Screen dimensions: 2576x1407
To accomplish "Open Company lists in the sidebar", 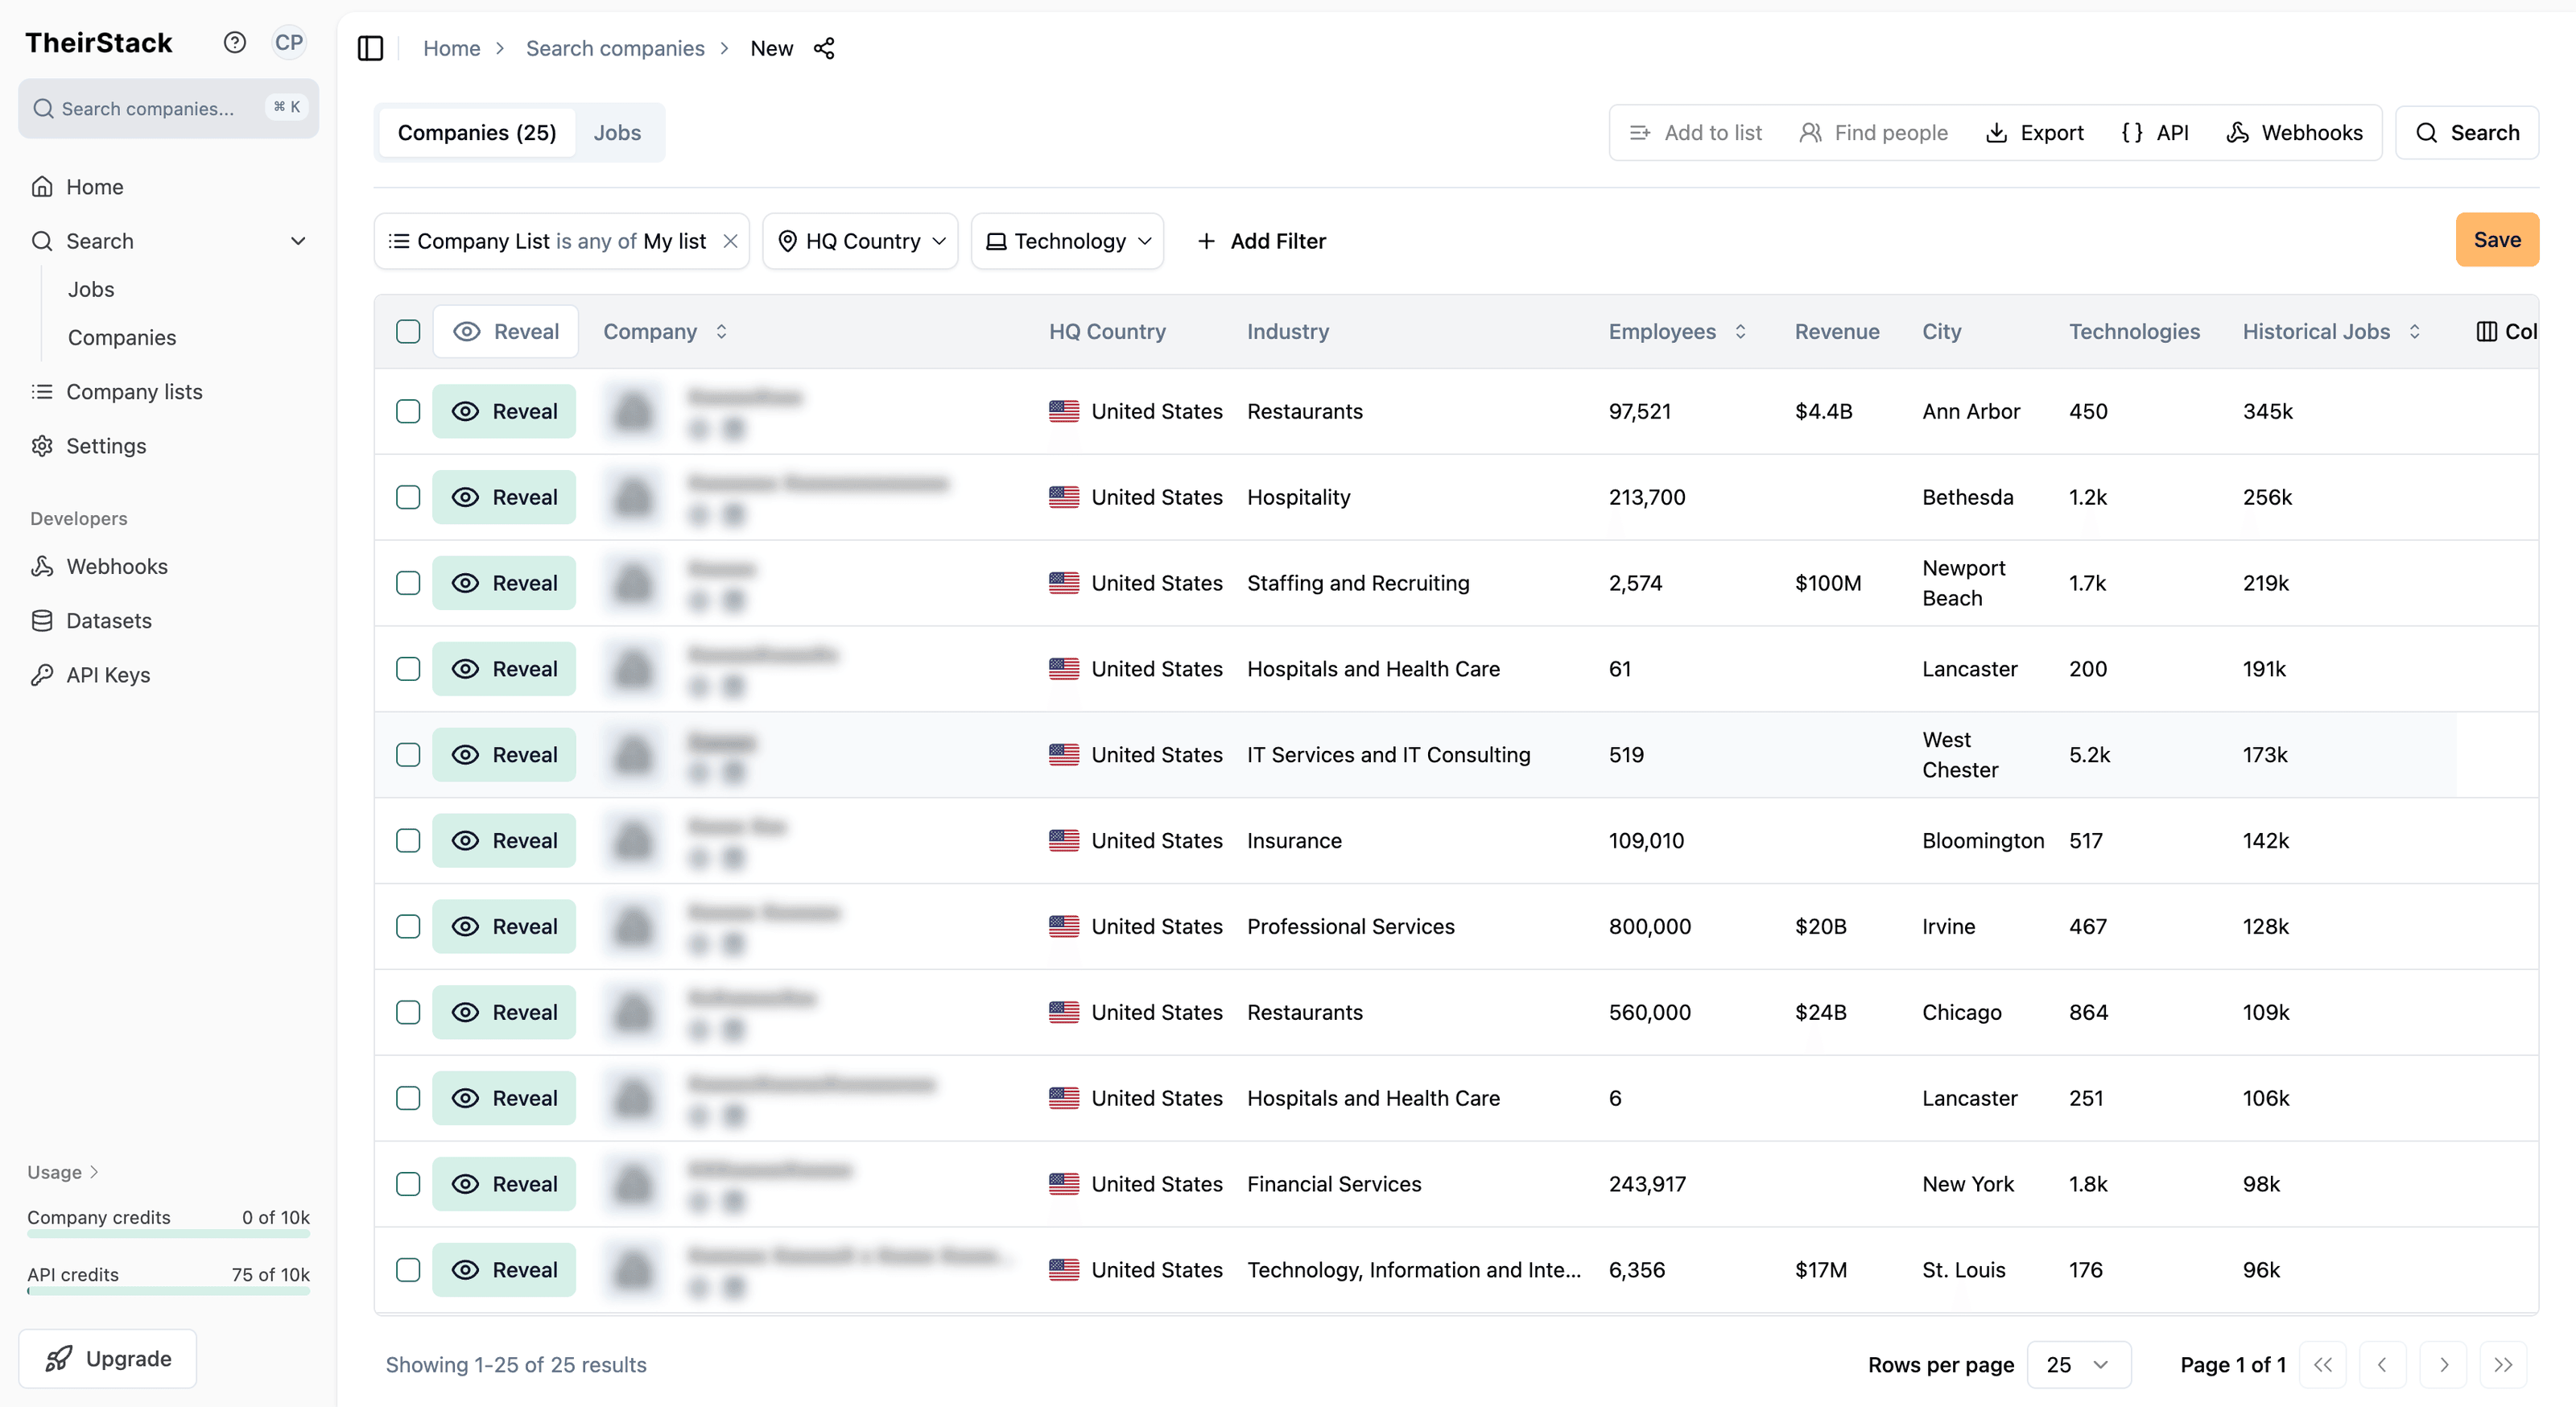I will [x=134, y=392].
